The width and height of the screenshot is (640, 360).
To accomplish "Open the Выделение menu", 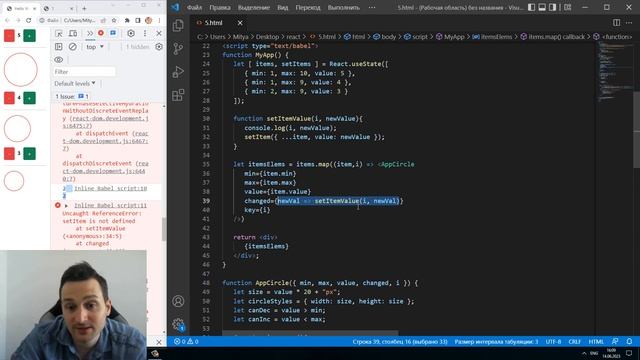I will point(253,7).
